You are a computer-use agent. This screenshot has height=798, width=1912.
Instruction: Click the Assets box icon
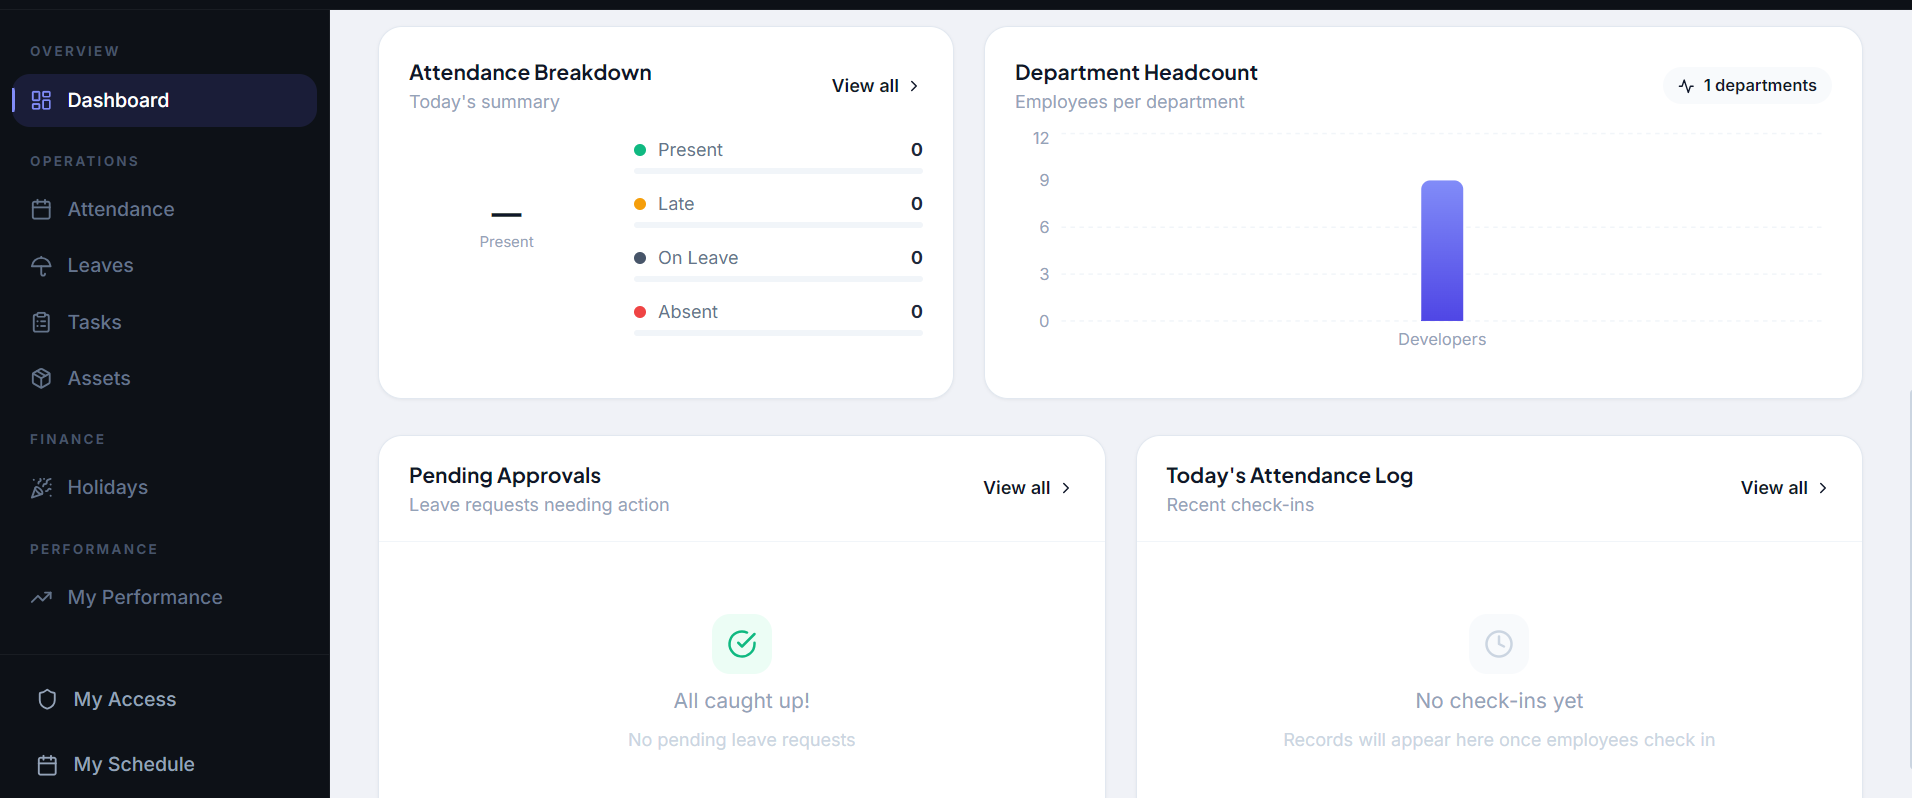pyautogui.click(x=41, y=378)
